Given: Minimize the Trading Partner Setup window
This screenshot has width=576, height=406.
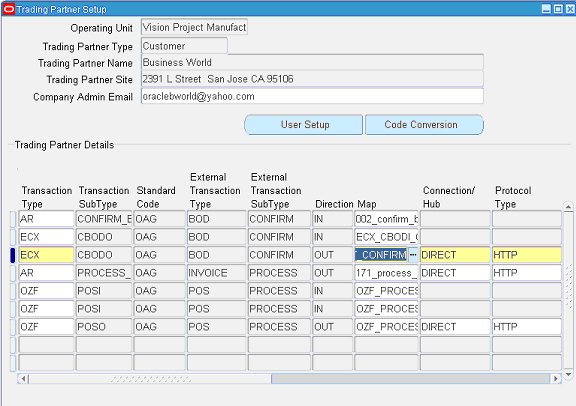Looking at the screenshot, I should point(547,9).
